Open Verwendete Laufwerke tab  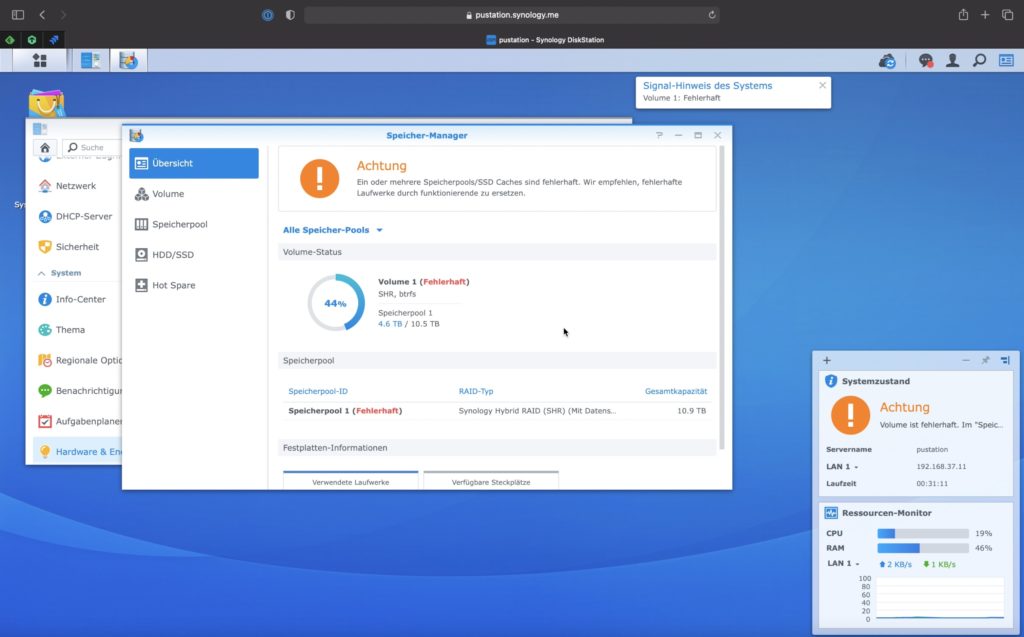tap(351, 481)
